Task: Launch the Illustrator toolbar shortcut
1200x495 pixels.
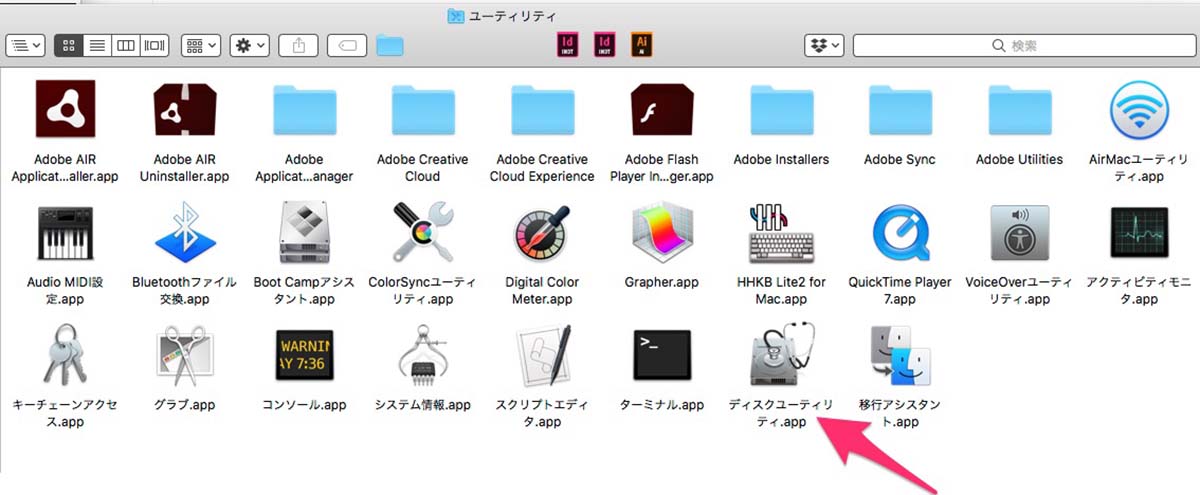Action: tap(641, 45)
